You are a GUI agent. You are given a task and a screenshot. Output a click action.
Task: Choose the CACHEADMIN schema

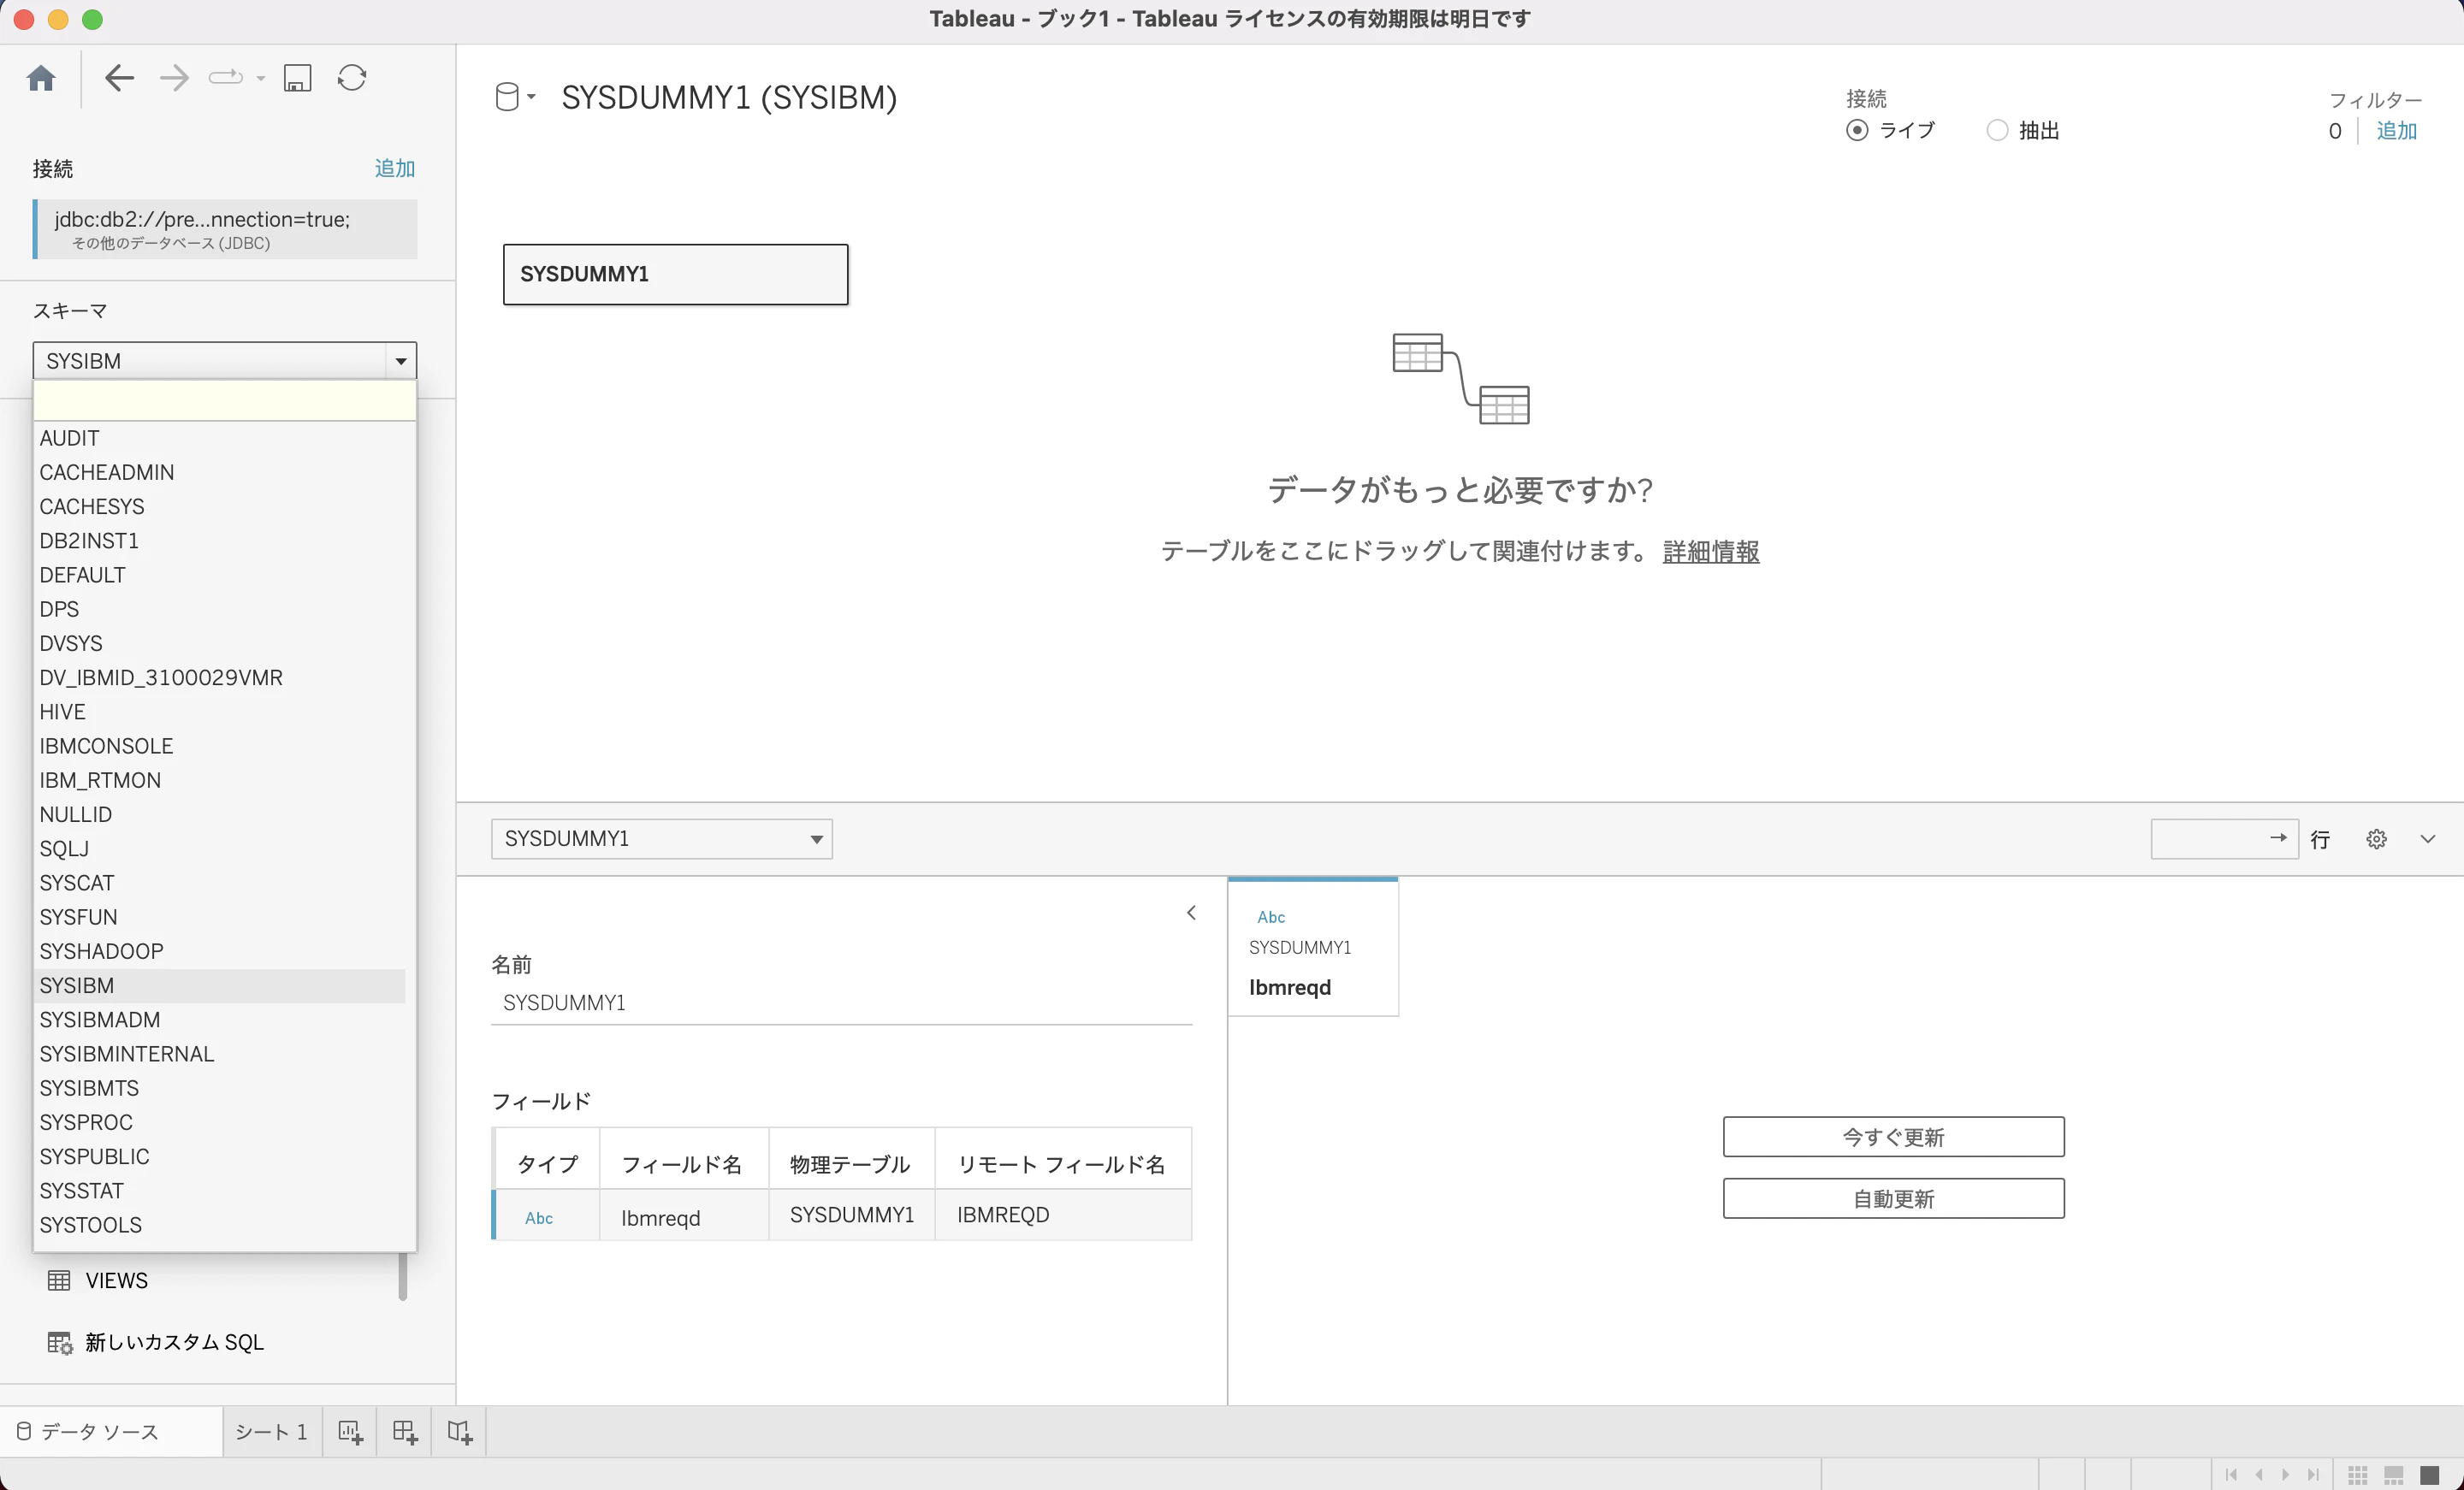(222, 472)
